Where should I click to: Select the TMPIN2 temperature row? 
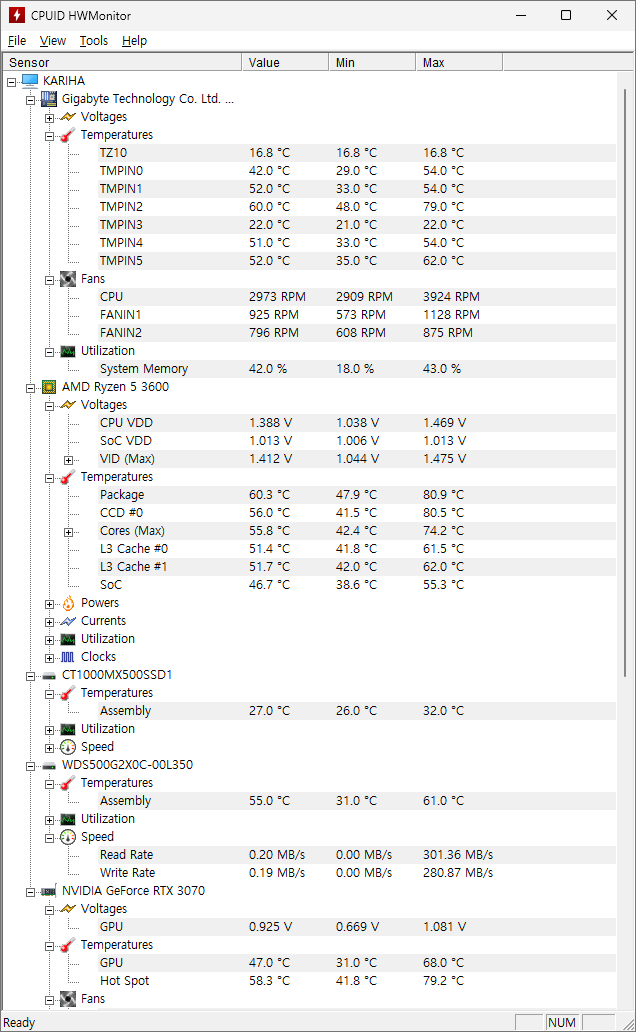358,207
